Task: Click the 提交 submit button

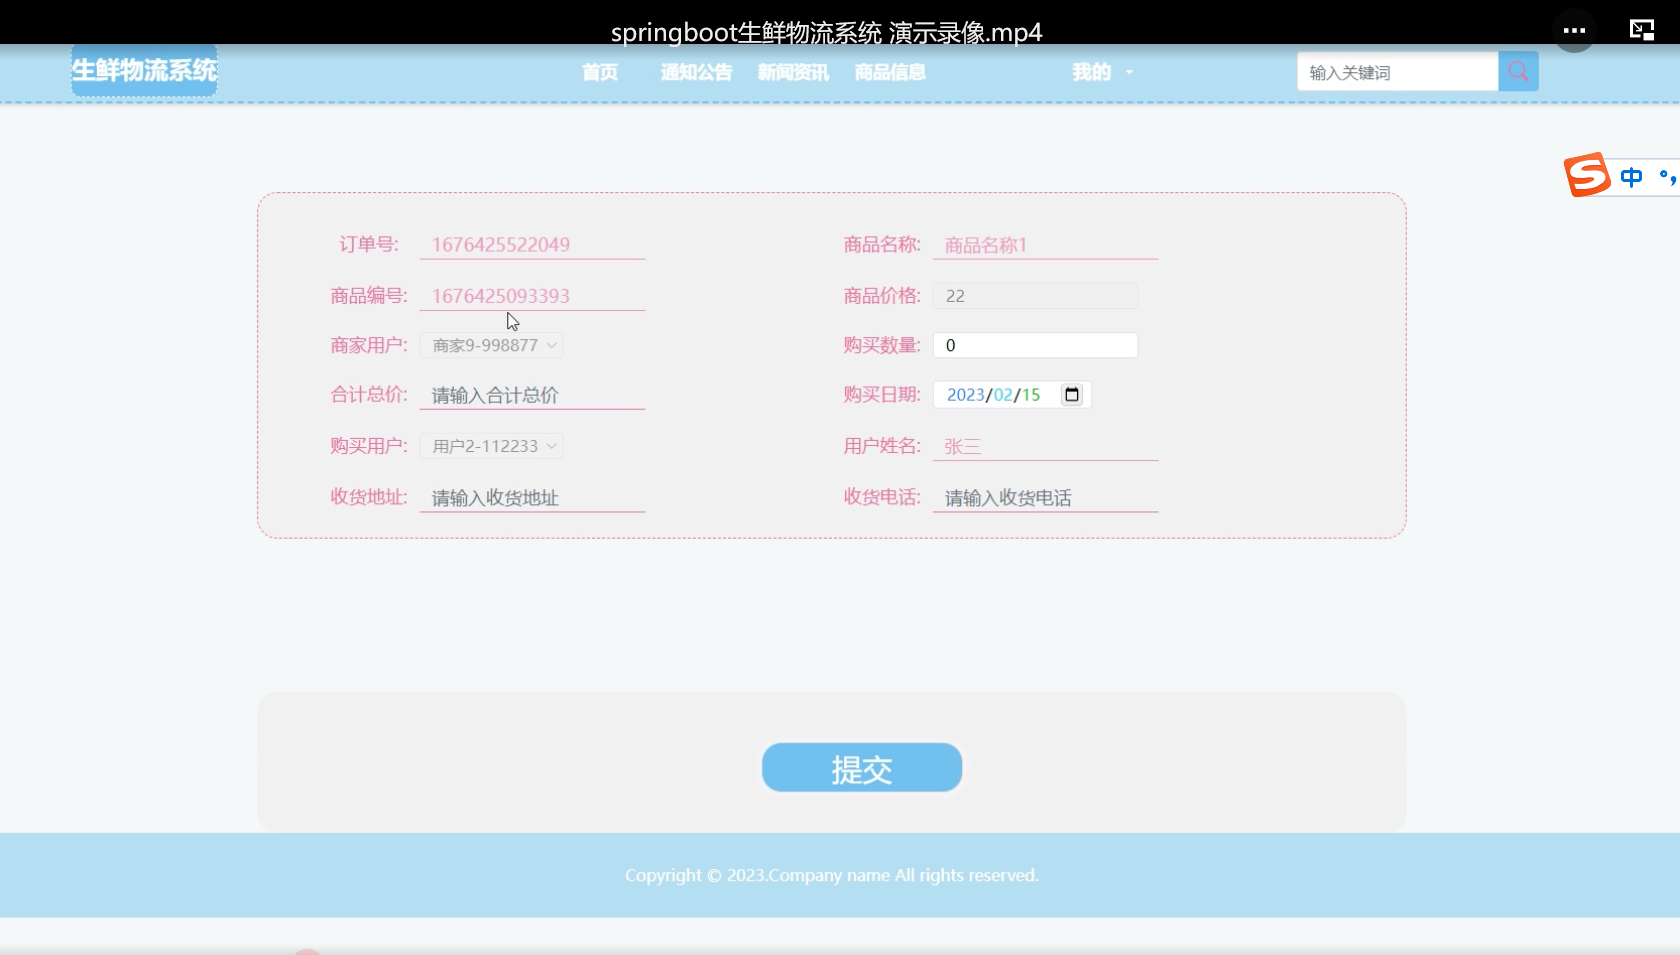Action: pos(862,768)
